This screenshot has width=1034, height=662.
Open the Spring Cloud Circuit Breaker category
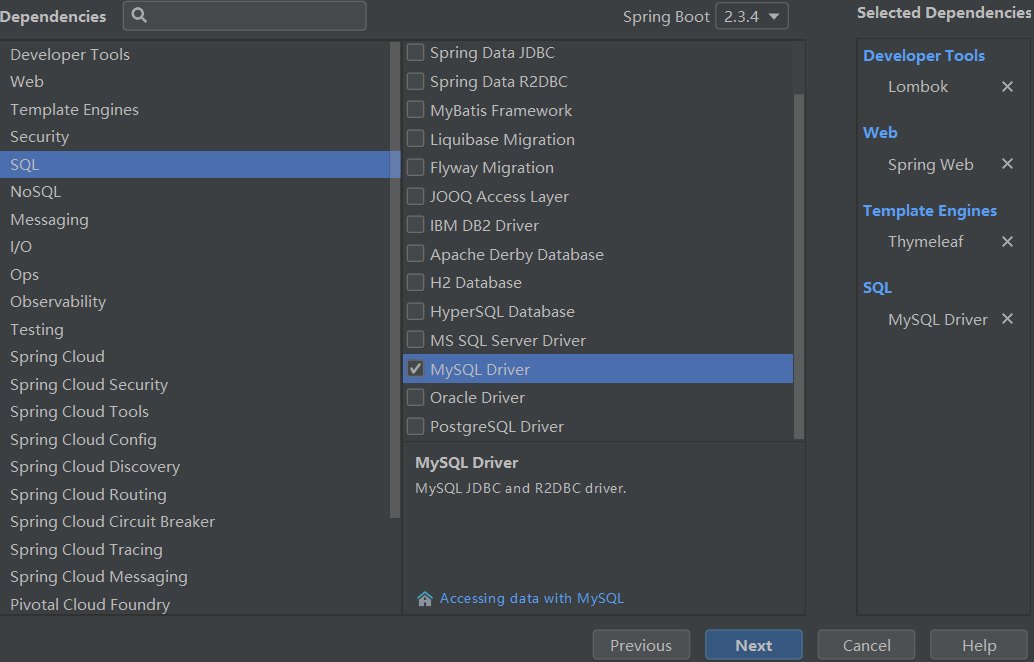coord(195,522)
